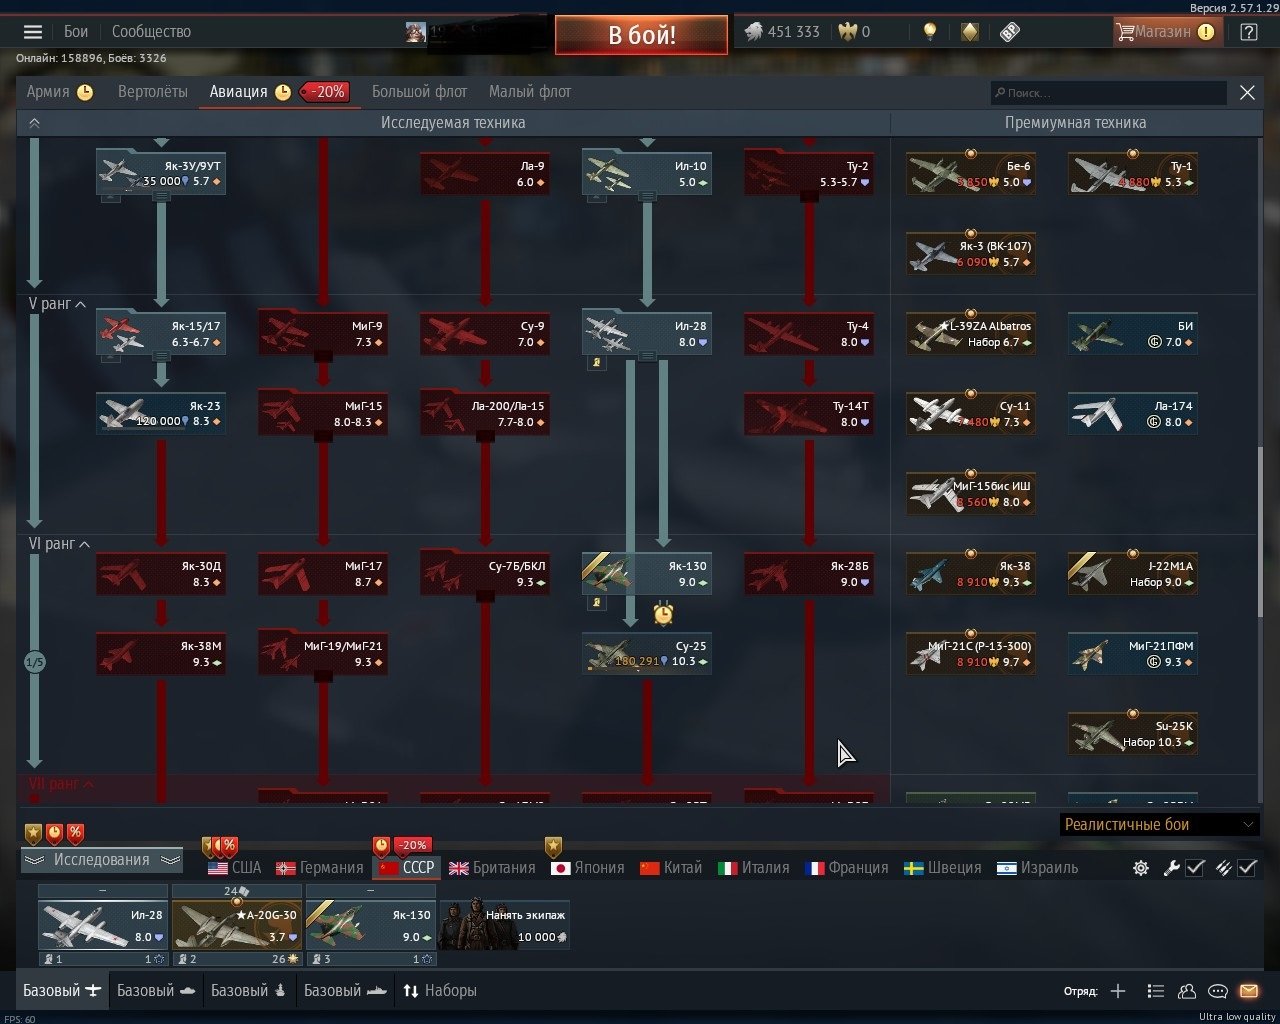Open the question mark help icon
Screen dimensions: 1280x1024
pos(1249,32)
